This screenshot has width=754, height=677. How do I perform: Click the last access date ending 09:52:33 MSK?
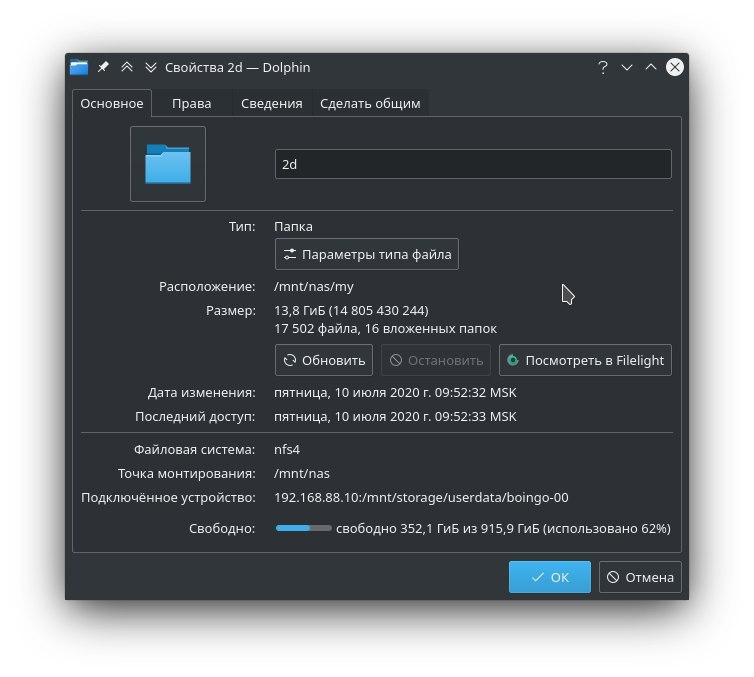click(x=395, y=416)
